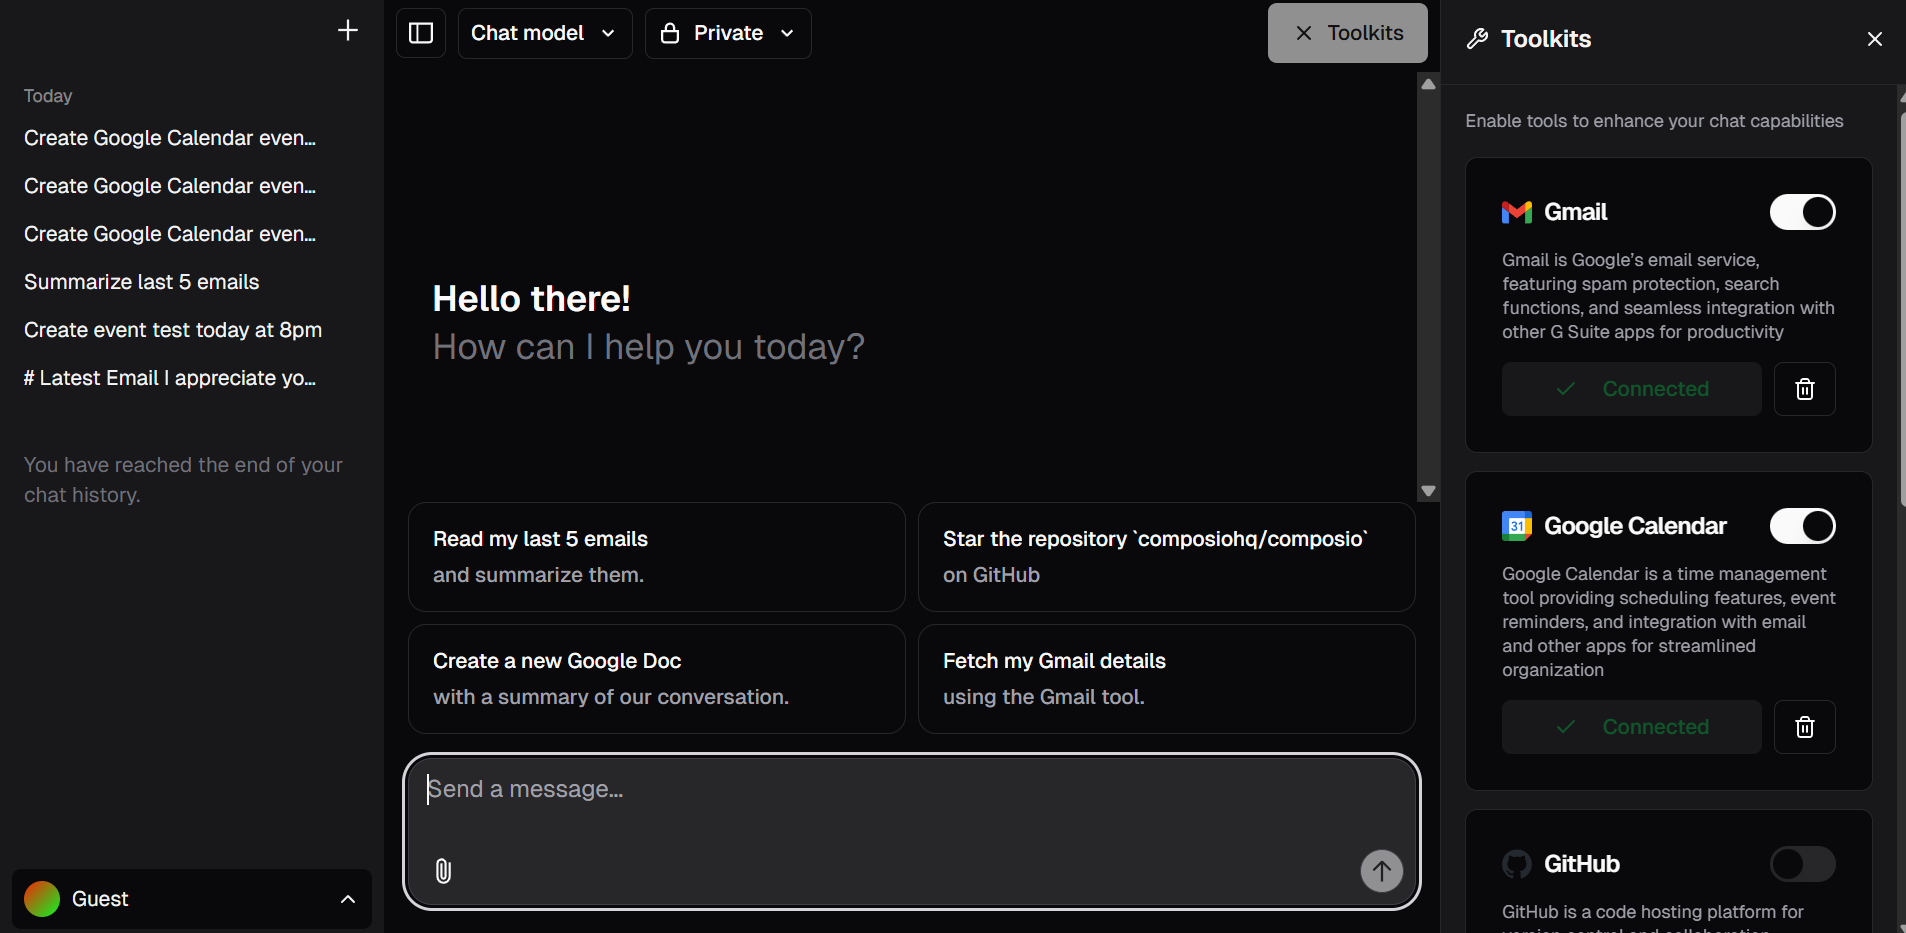Viewport: 1906px width, 933px height.
Task: Click the 'Today' history heading
Action: (x=48, y=96)
